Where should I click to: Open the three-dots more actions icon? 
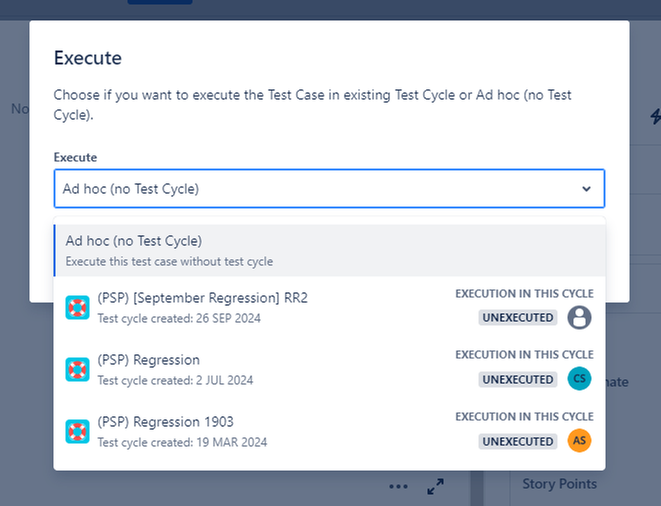click(x=399, y=487)
